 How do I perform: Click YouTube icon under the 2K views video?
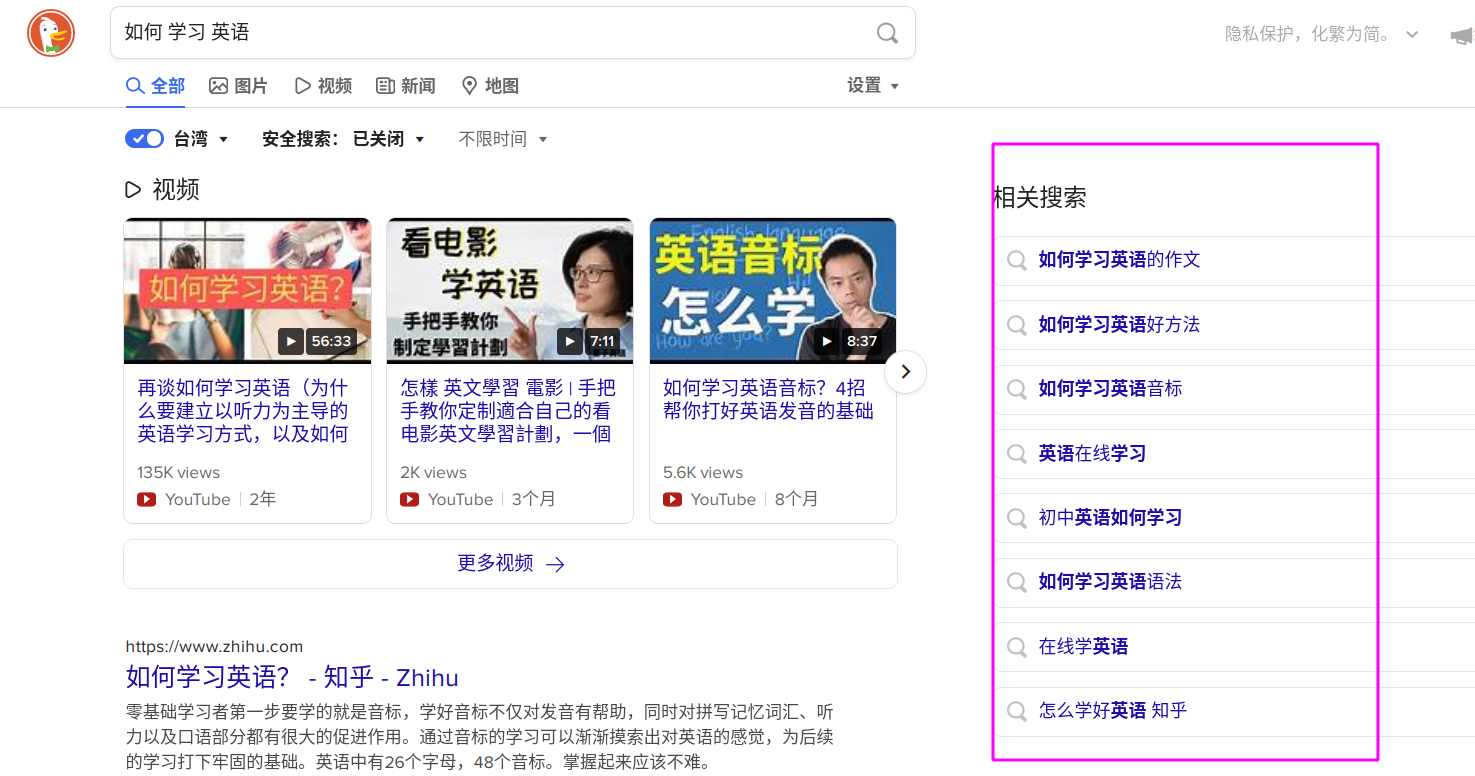[x=410, y=499]
